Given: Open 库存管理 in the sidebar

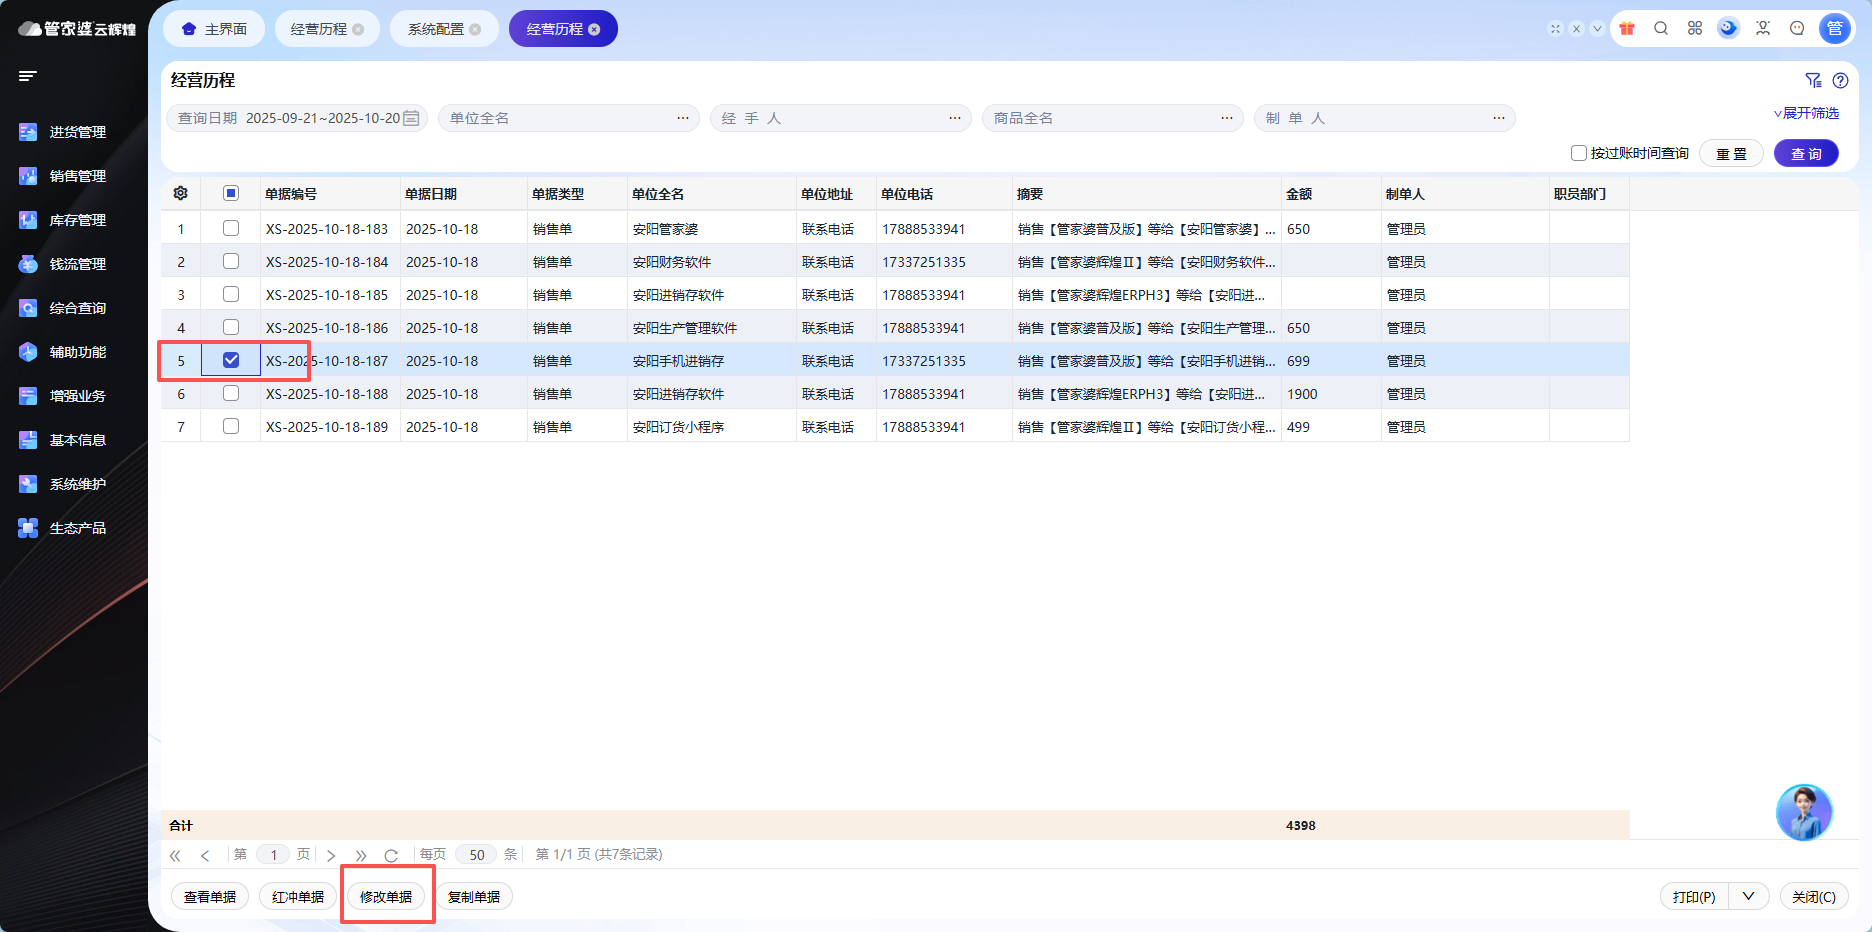Looking at the screenshot, I should pyautogui.click(x=78, y=220).
